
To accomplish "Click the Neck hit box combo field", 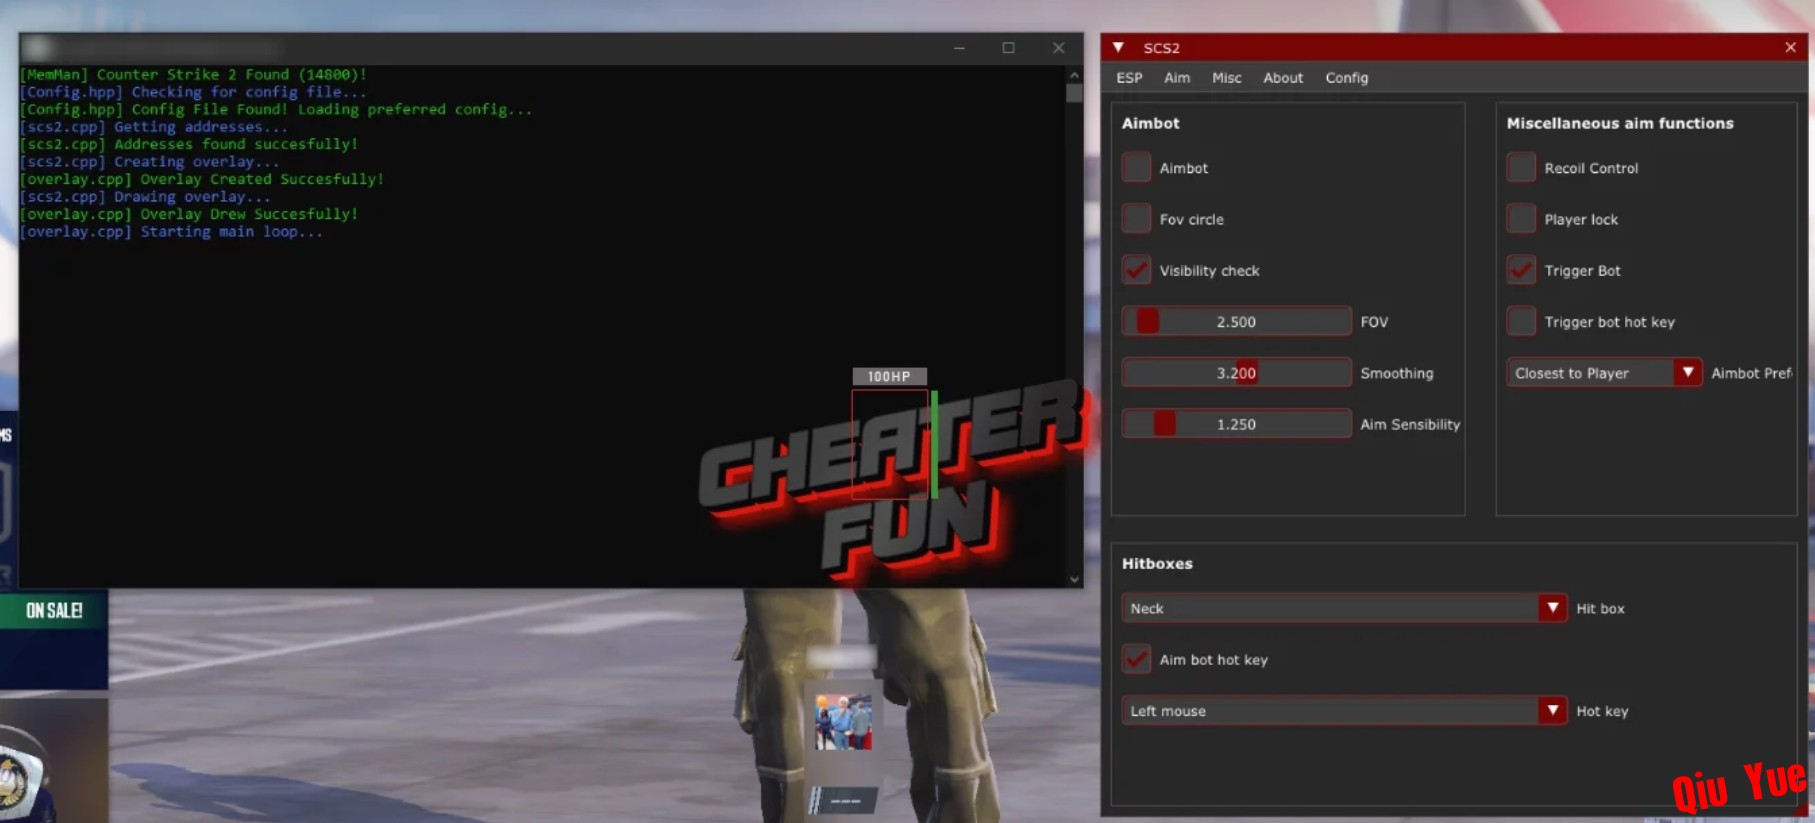I will point(1344,608).
